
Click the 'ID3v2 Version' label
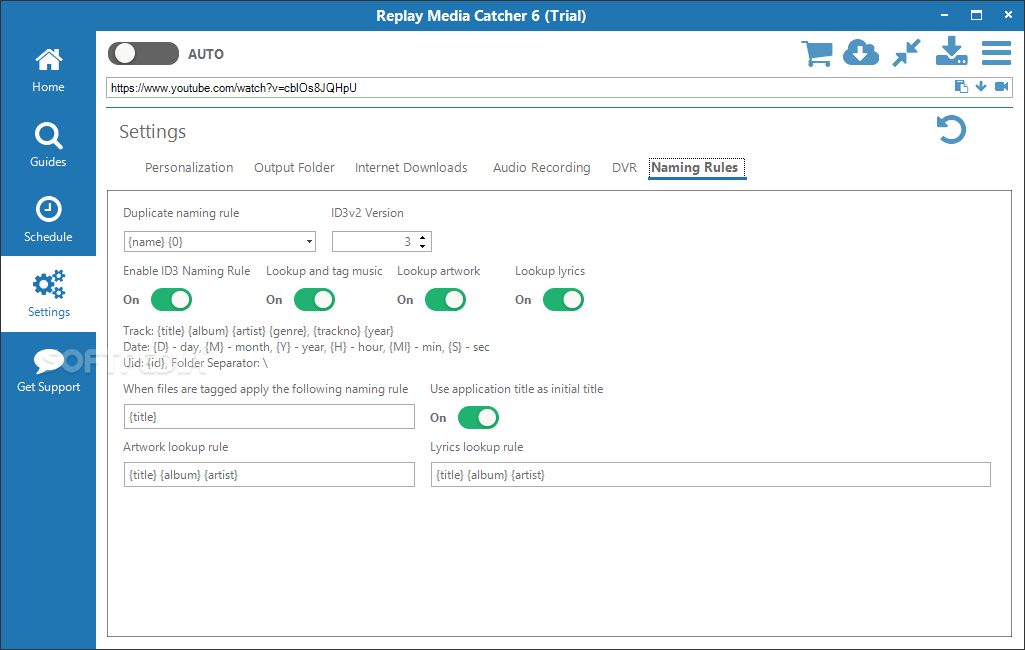coord(367,213)
